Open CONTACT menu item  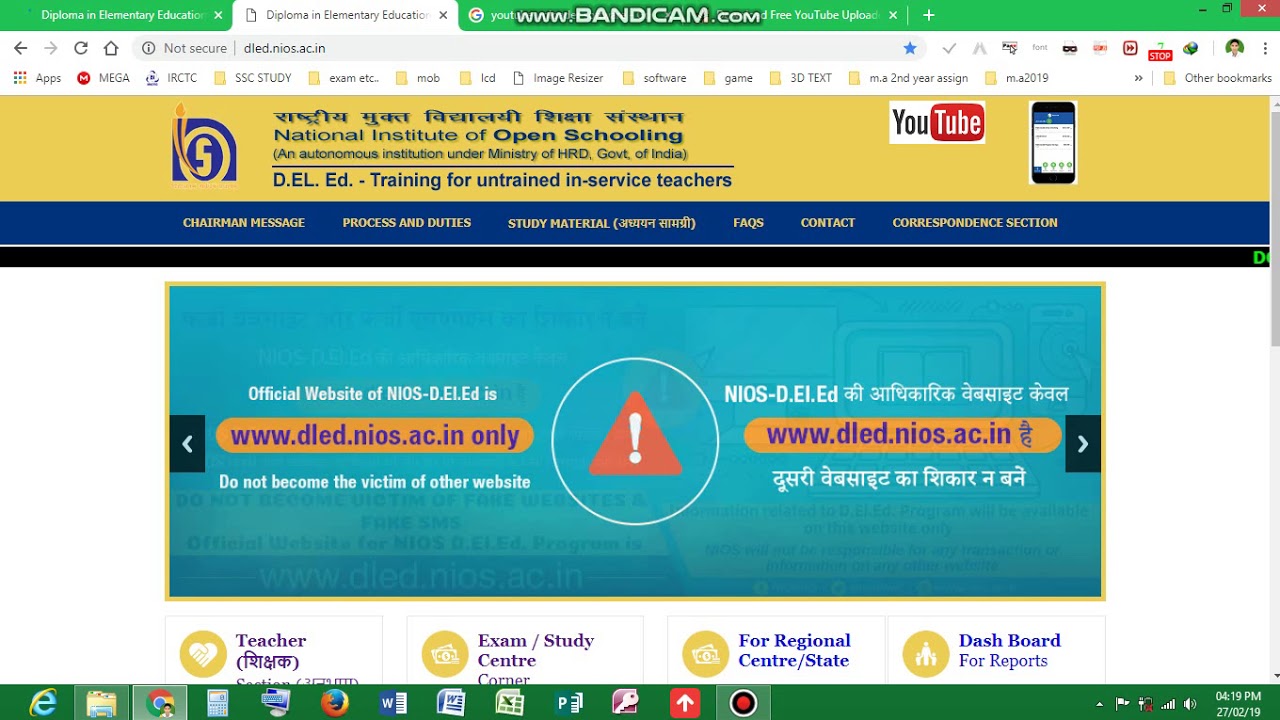coord(828,223)
